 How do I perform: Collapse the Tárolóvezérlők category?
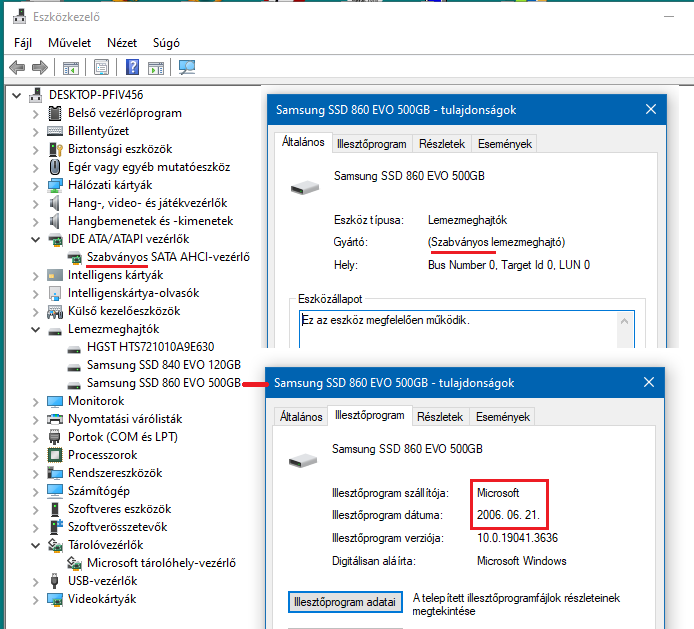coord(35,545)
